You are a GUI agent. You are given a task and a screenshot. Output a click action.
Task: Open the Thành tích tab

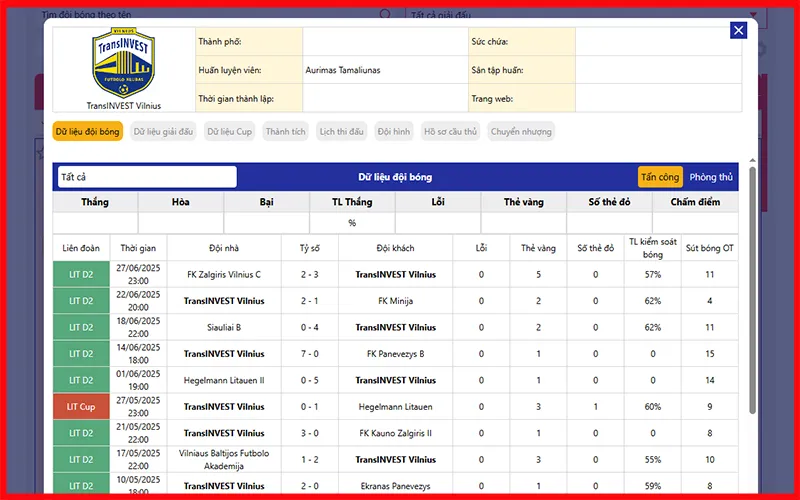pyautogui.click(x=285, y=131)
